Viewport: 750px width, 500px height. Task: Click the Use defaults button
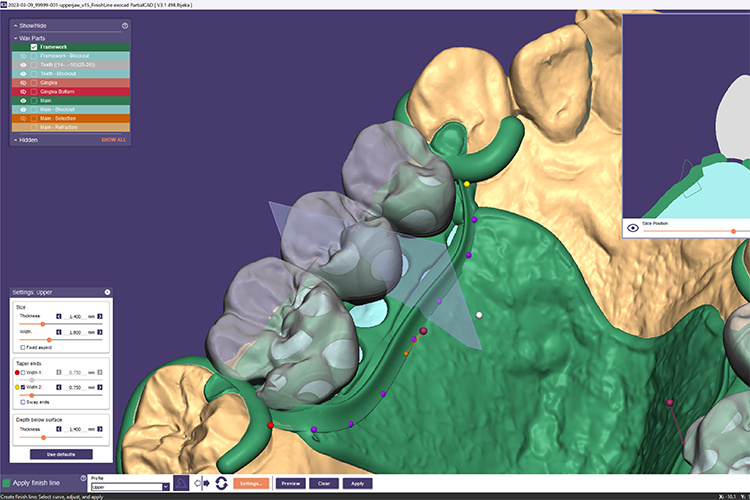(61, 454)
